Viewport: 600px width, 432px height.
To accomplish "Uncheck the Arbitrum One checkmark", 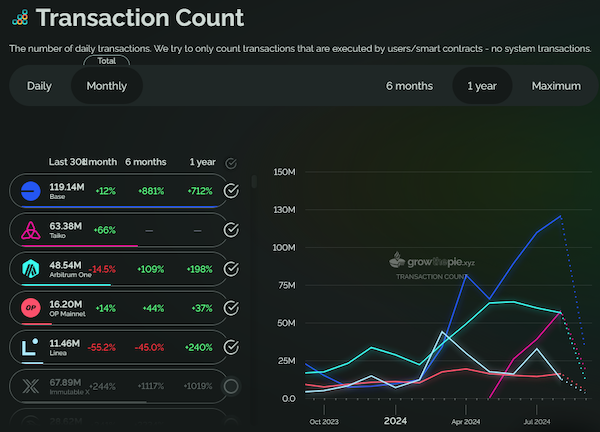I will pos(231,269).
